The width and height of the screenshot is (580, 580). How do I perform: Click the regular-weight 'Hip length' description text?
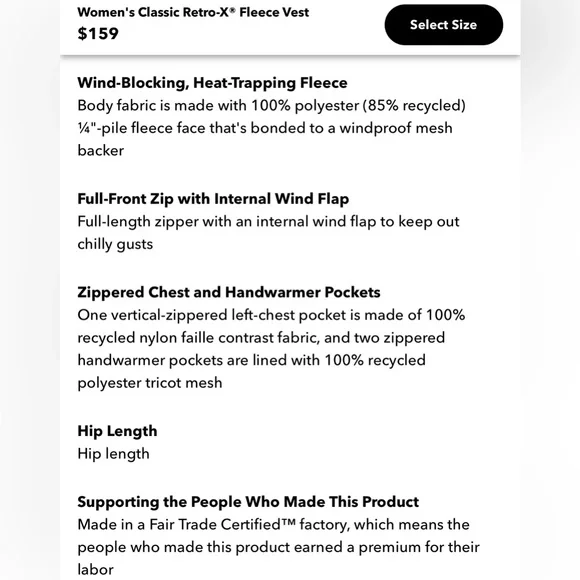(114, 453)
